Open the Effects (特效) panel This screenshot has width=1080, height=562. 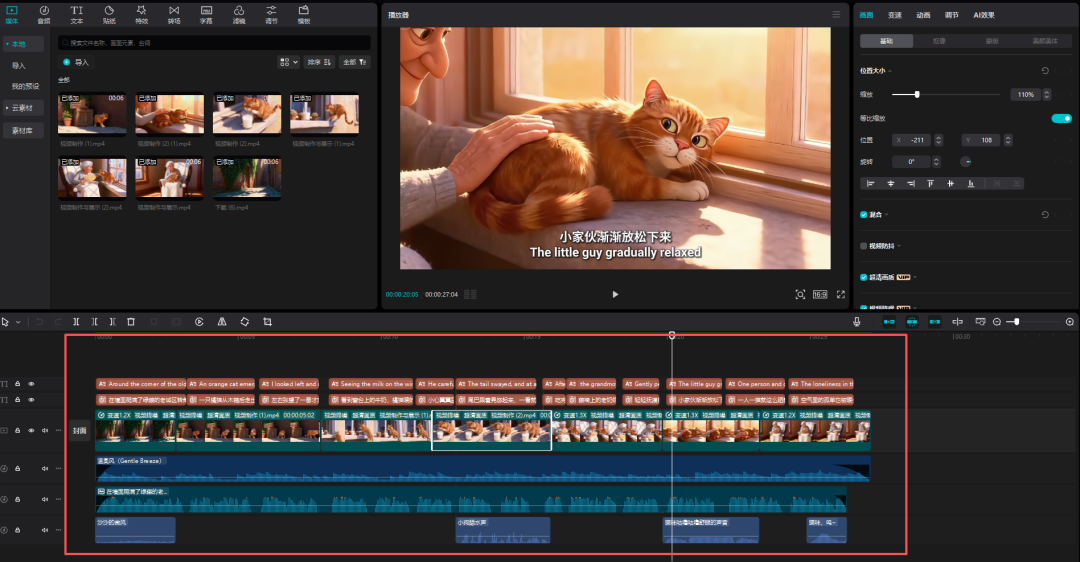[x=141, y=14]
